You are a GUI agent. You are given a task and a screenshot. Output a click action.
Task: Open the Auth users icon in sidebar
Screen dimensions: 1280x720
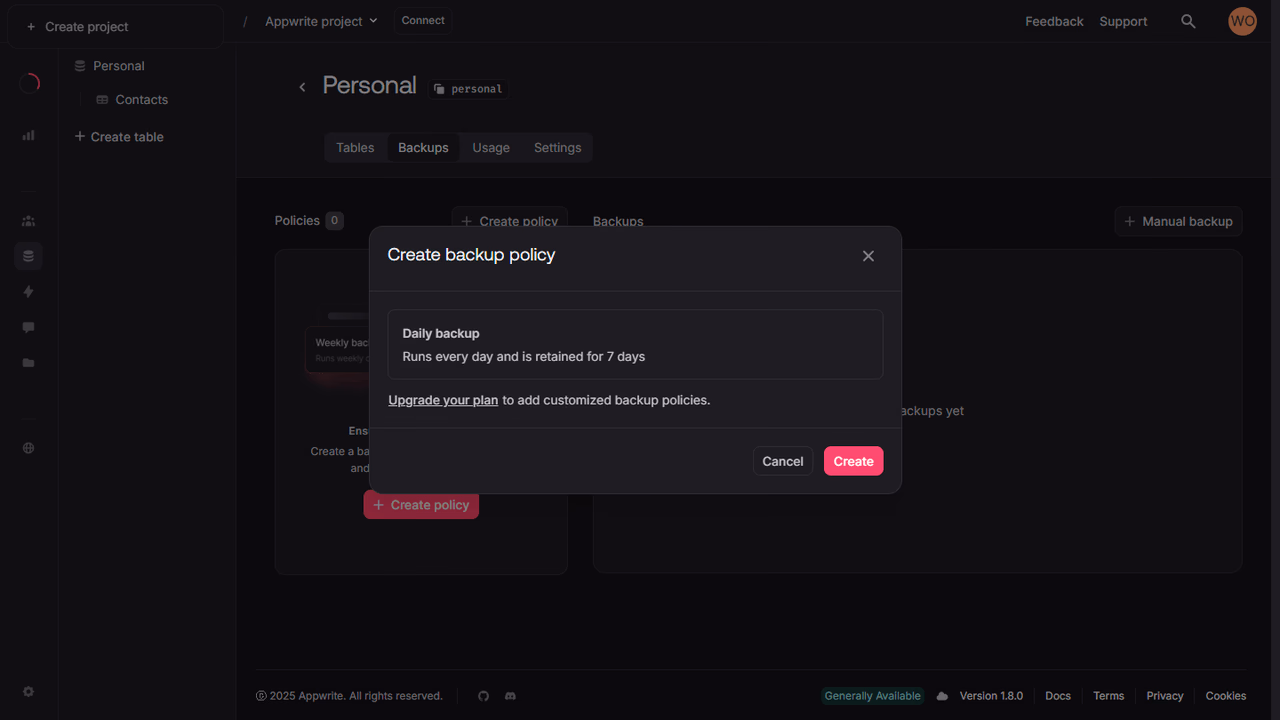click(x=28, y=221)
